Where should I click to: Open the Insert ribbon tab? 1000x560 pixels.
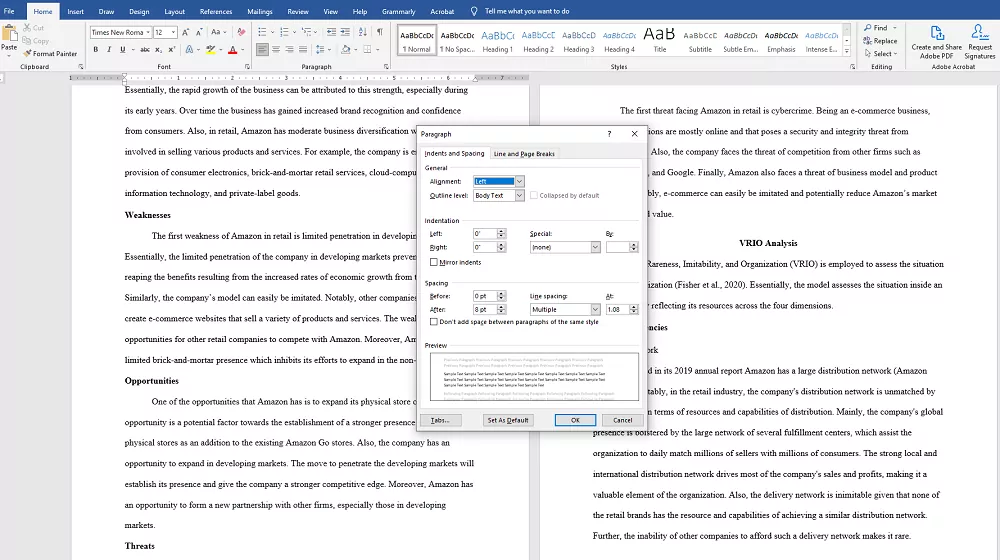point(75,11)
